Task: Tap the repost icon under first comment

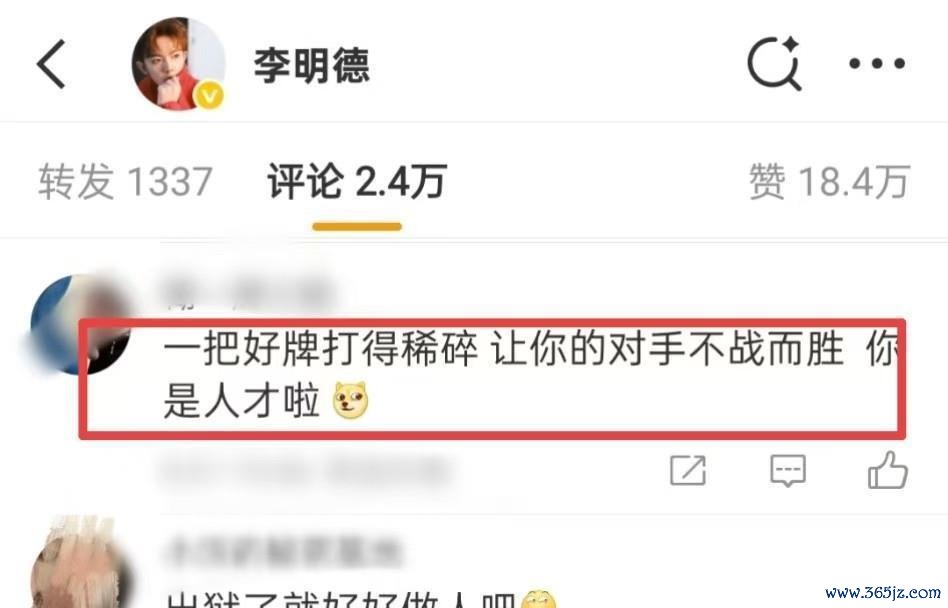Action: tap(688, 470)
